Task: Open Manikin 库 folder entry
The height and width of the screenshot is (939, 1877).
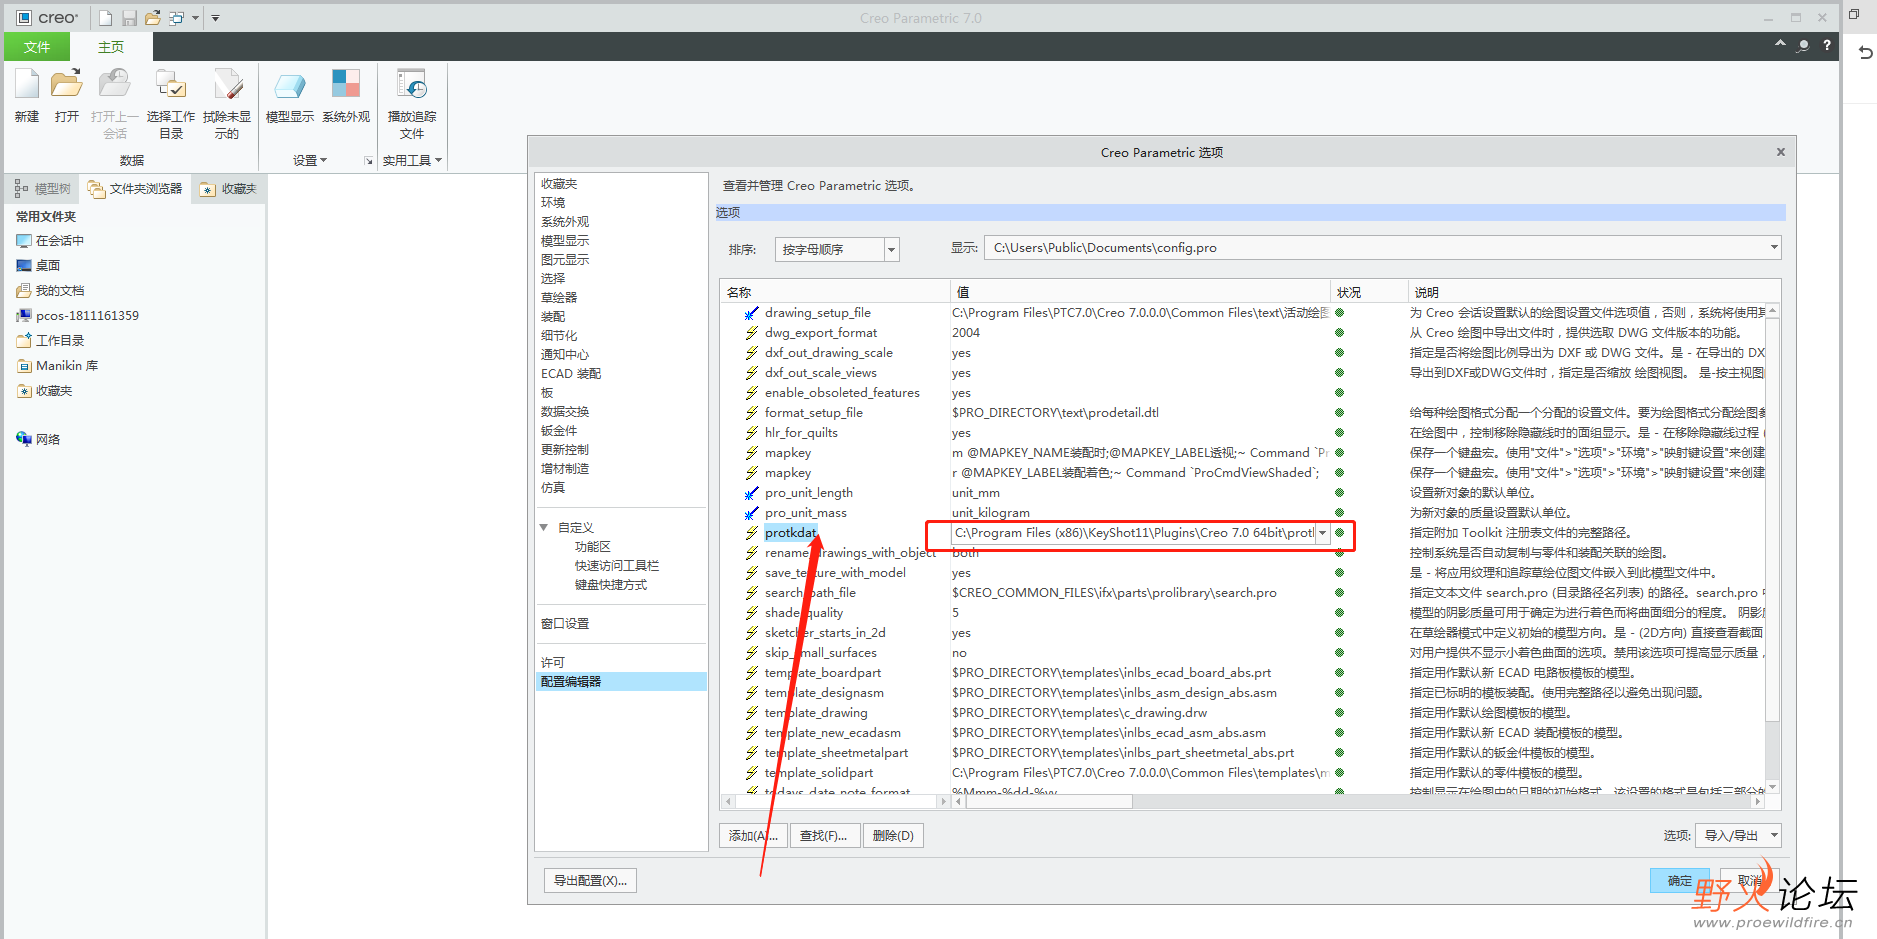Action: 57,366
